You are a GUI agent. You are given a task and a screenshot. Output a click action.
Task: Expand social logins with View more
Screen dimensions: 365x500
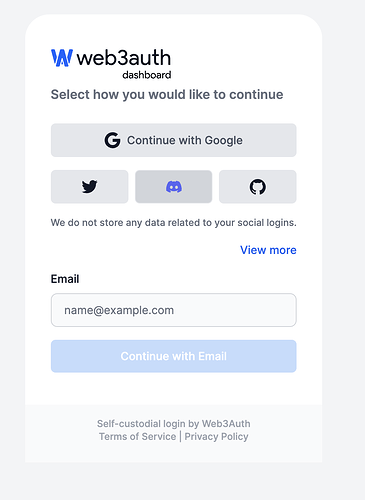pyautogui.click(x=268, y=250)
